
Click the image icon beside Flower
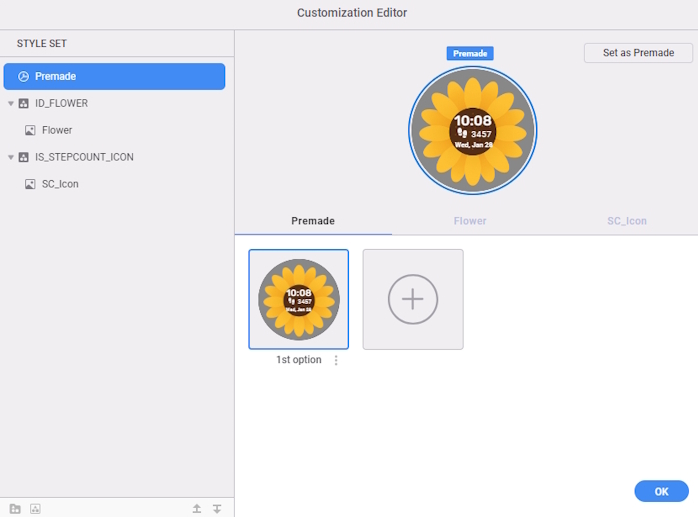click(30, 130)
